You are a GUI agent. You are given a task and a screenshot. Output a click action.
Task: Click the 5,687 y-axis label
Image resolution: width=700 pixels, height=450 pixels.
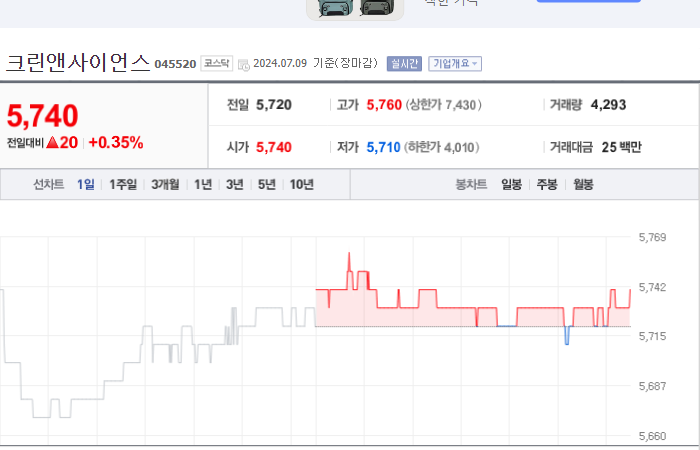(x=652, y=386)
